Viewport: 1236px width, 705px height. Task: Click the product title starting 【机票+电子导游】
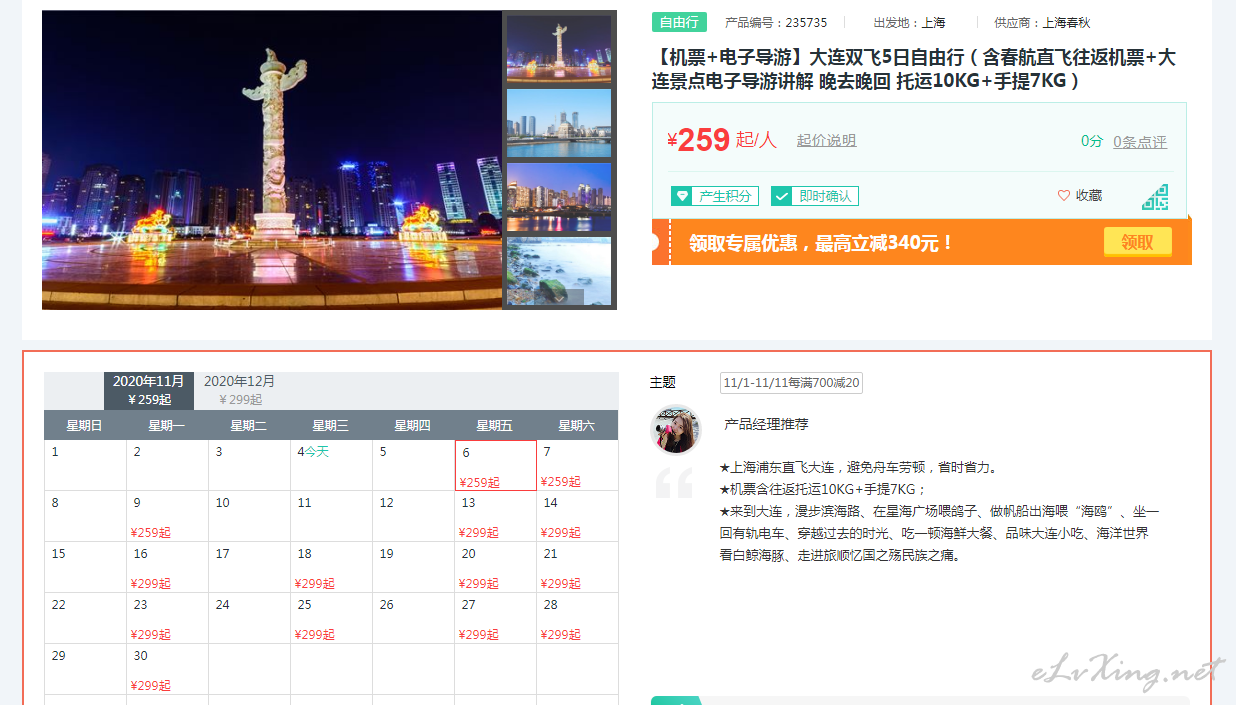[914, 69]
